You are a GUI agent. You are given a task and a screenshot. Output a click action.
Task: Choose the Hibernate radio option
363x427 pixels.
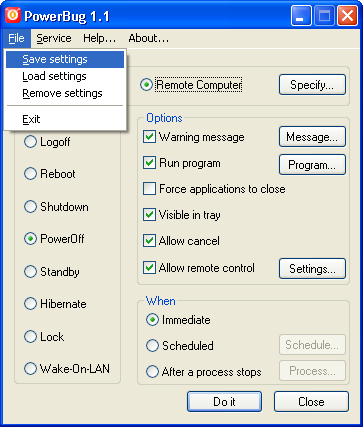pyautogui.click(x=30, y=304)
